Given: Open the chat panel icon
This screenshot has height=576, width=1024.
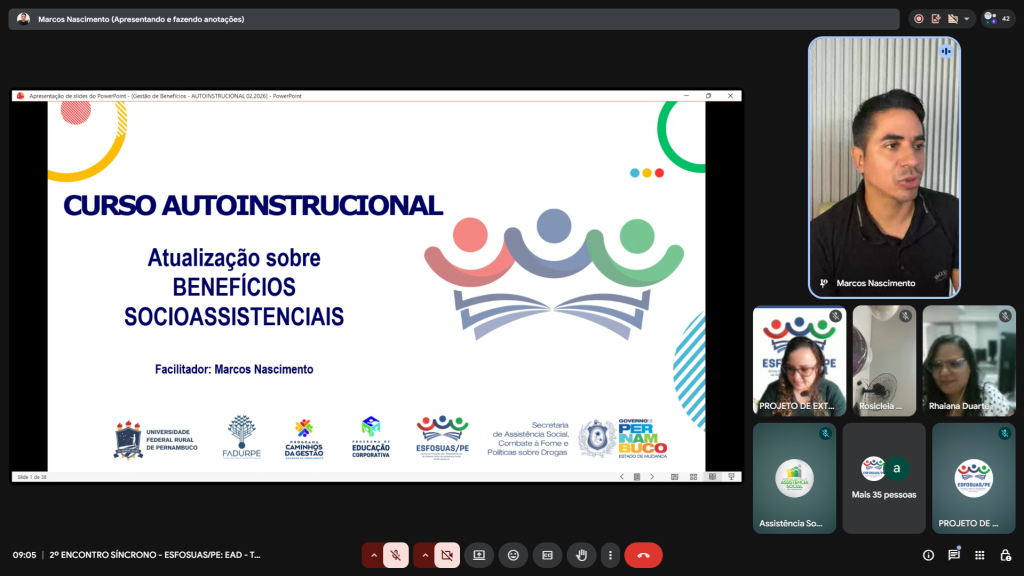Looking at the screenshot, I should (x=954, y=555).
